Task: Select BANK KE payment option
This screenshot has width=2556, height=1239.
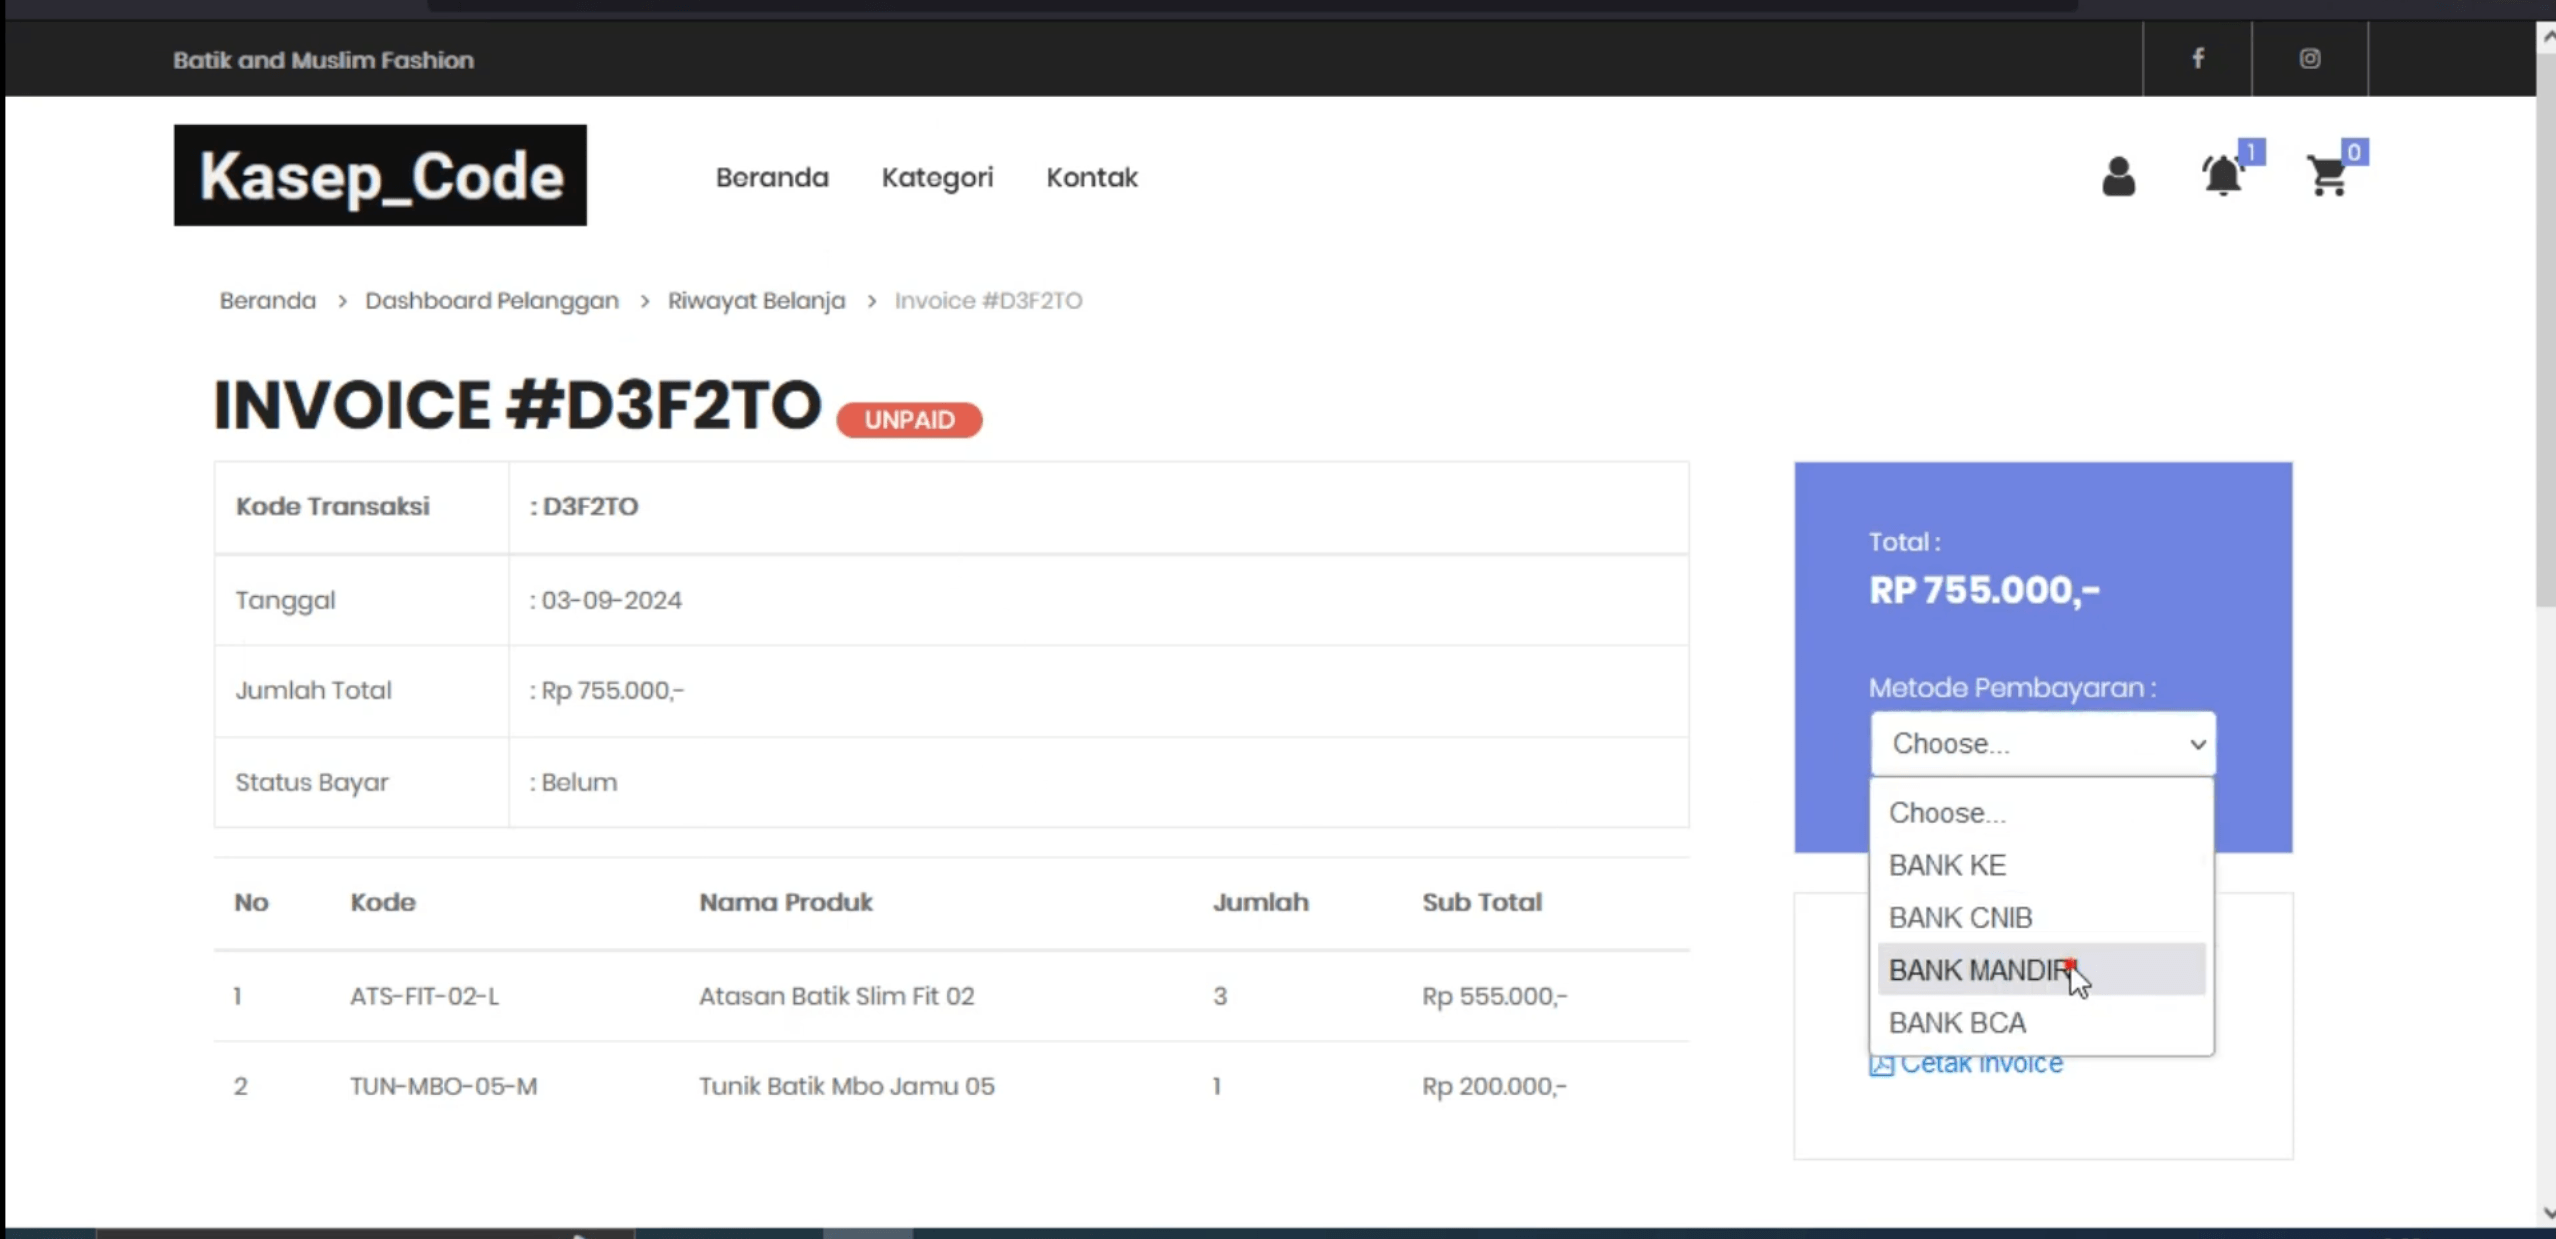Action: pyautogui.click(x=2041, y=865)
